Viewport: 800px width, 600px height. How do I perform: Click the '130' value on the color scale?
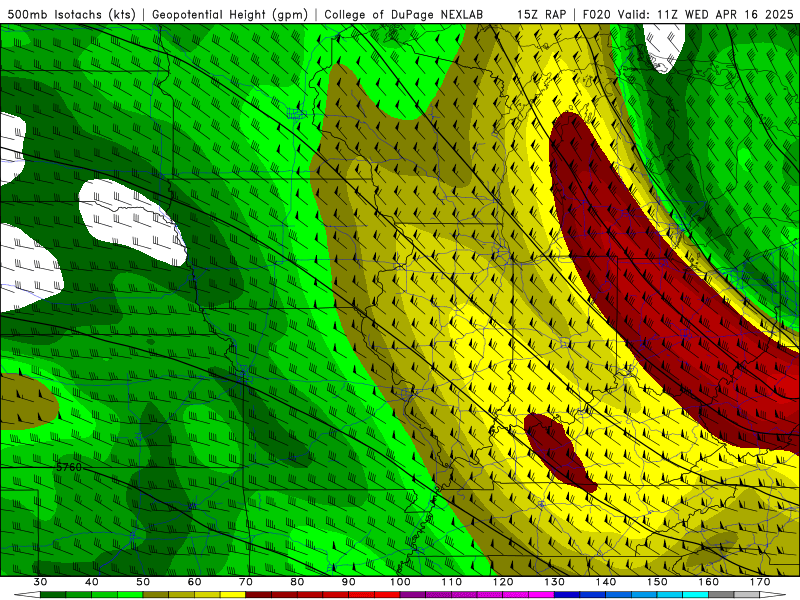tap(554, 582)
